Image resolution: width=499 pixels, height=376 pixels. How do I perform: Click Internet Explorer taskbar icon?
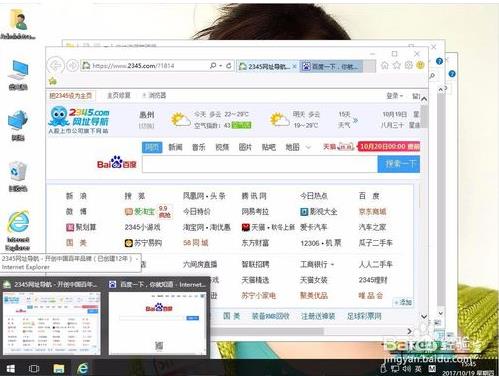[82, 368]
